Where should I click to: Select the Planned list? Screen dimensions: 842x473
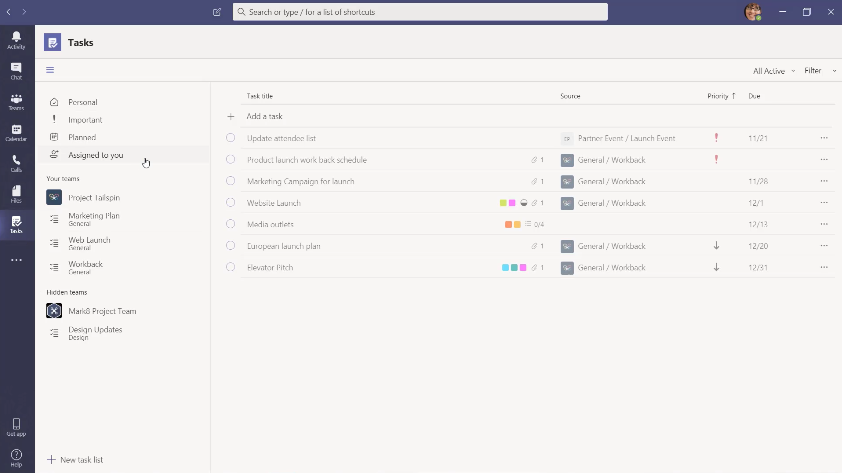82,137
